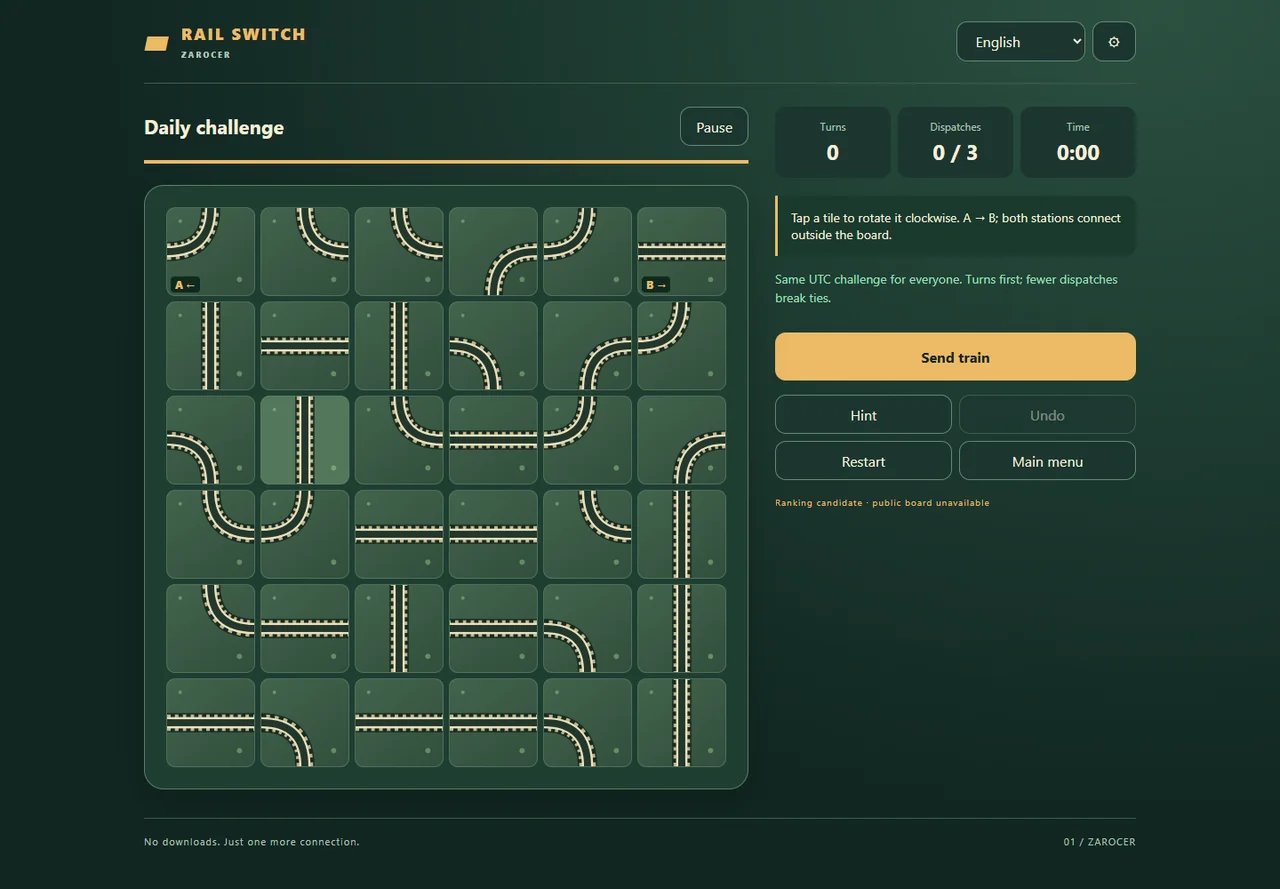The width and height of the screenshot is (1280, 889).
Task: Rotate the curved tile in row 1, column 3
Action: coord(399,251)
